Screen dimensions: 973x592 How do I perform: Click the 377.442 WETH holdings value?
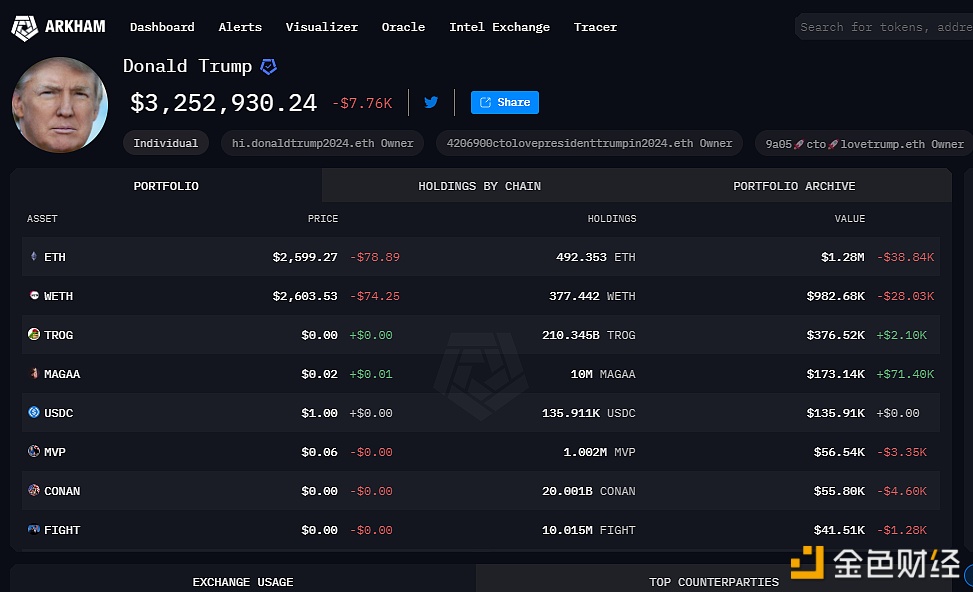coord(593,296)
